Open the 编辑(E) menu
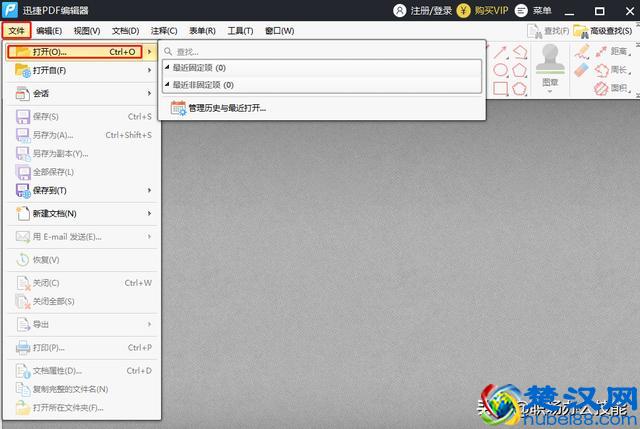Viewport: 640px width, 429px height. [49, 31]
